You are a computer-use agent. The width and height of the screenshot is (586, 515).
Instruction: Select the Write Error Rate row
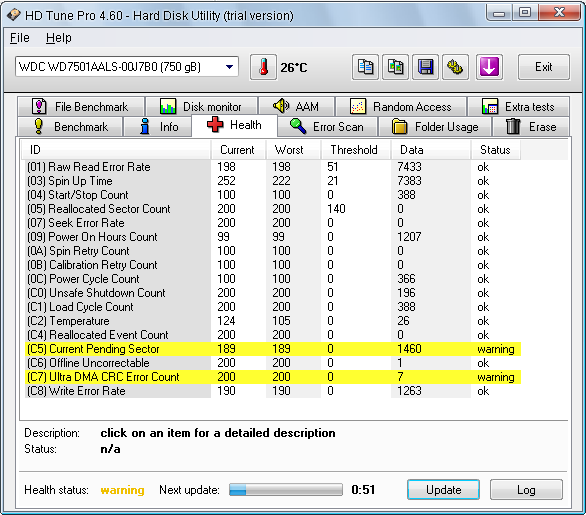point(273,391)
